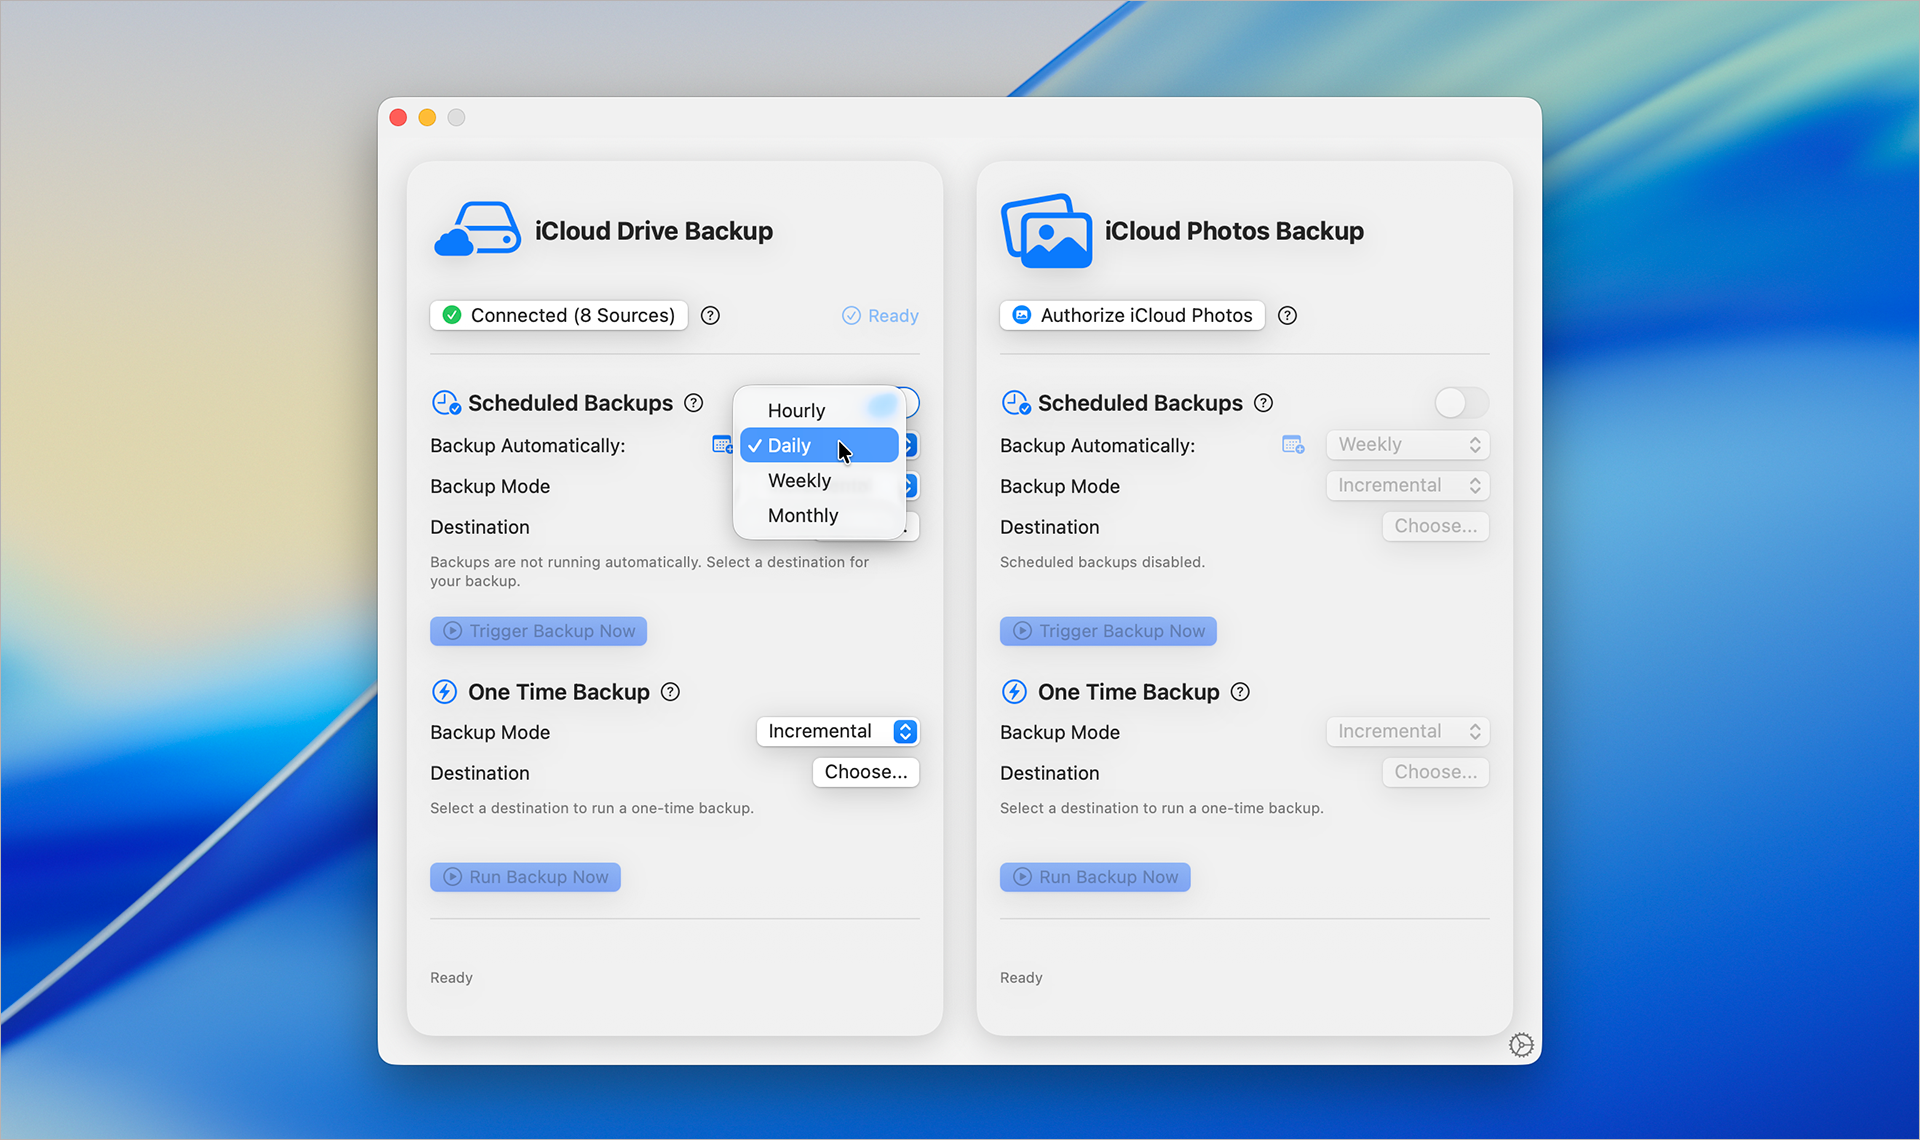Choose Weekly in the frequency menu
The image size is (1920, 1140).
click(x=819, y=481)
